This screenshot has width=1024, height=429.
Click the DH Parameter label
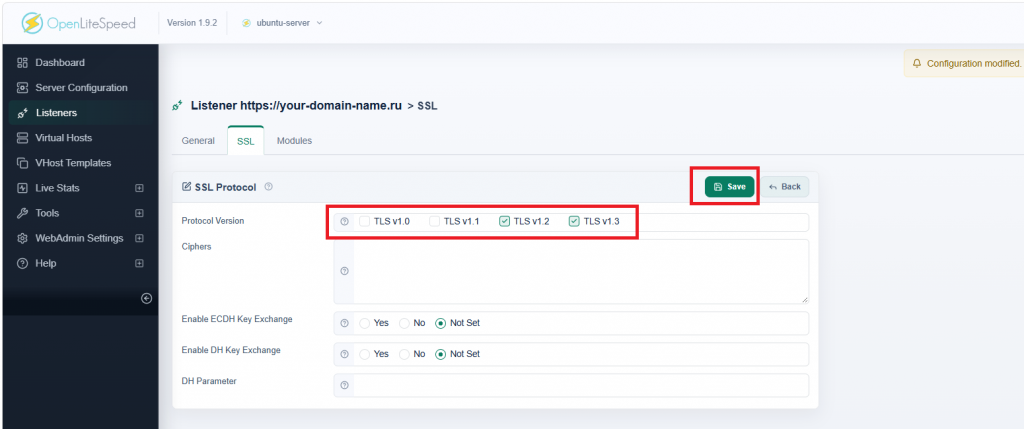(209, 381)
